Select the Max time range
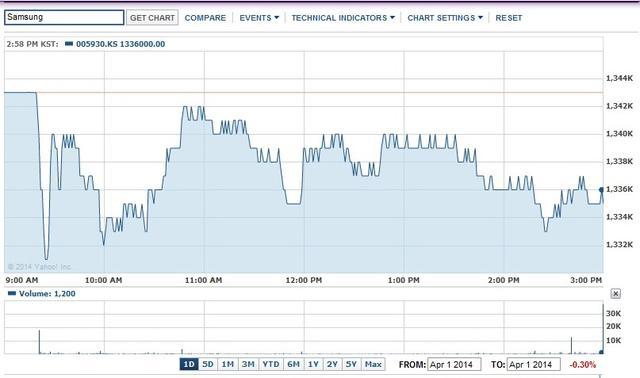This screenshot has width=640, height=378. point(373,364)
